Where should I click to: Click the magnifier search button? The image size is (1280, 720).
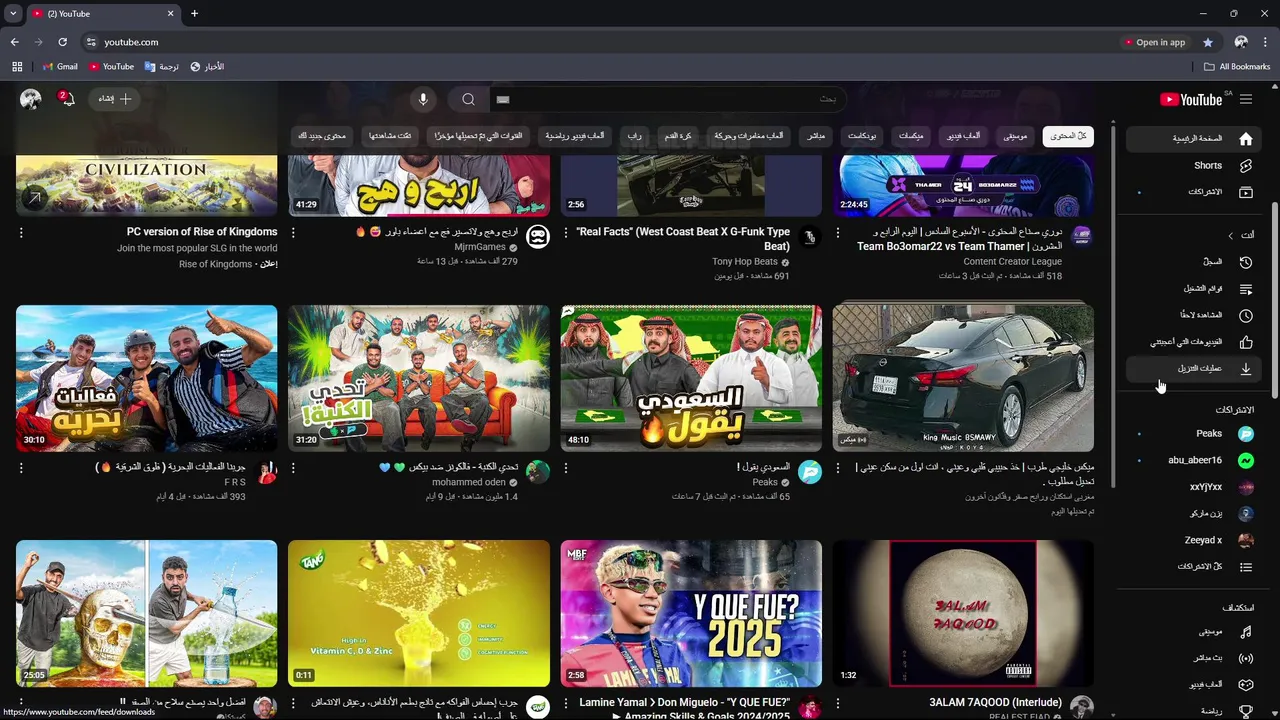click(x=468, y=99)
